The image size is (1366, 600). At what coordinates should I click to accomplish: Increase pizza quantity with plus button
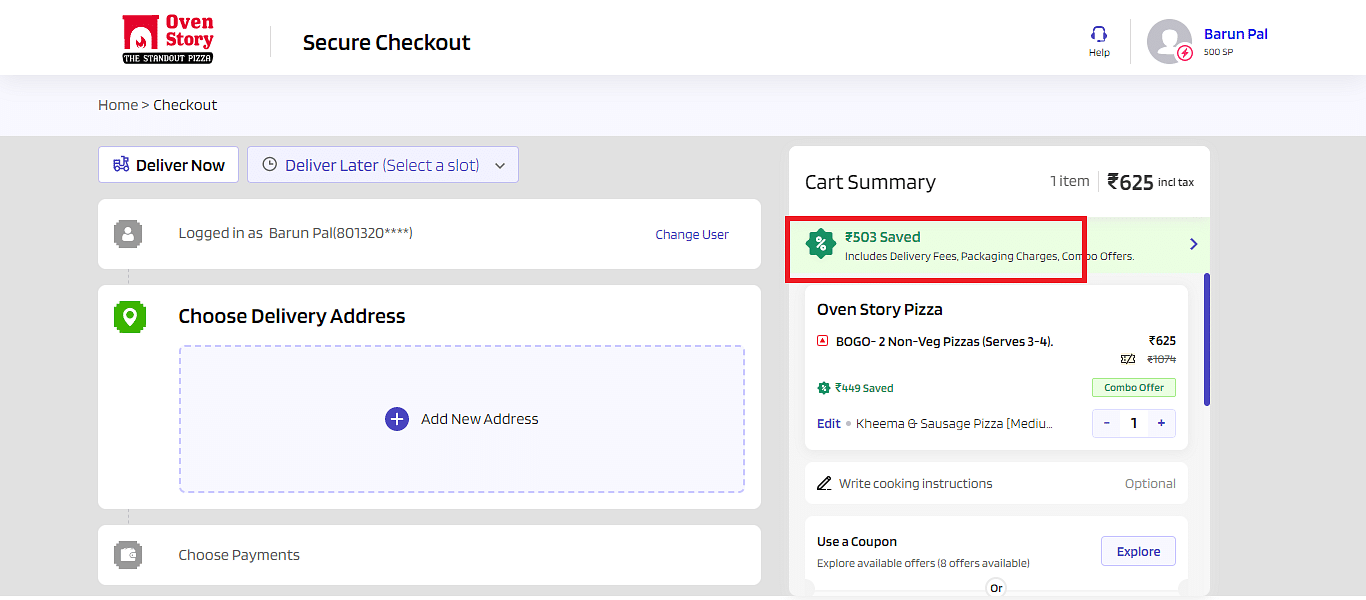(1161, 423)
